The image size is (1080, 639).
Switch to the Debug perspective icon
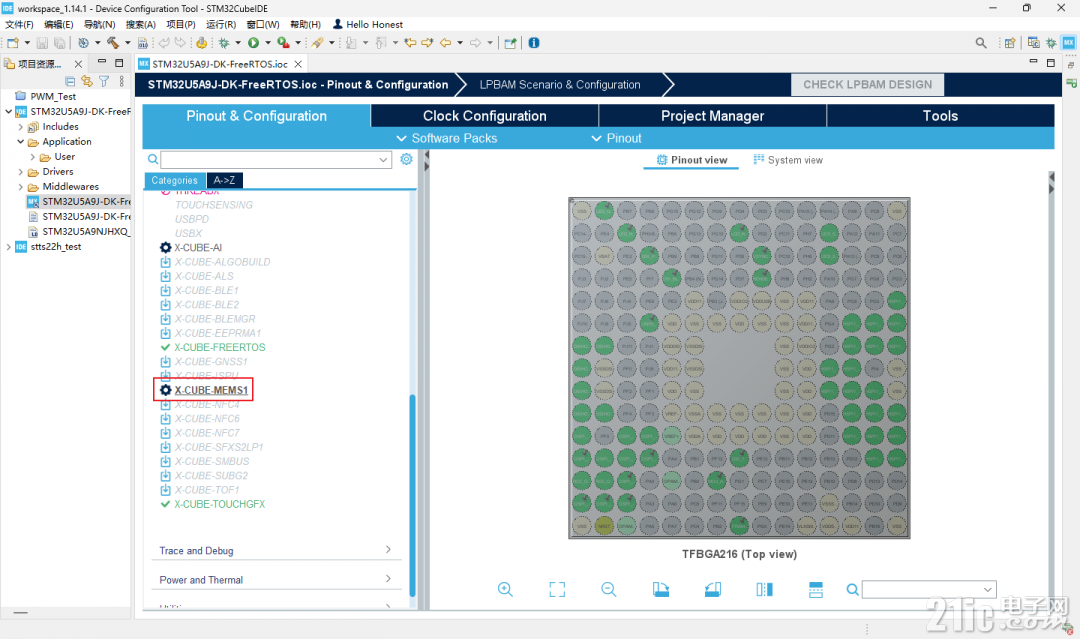(x=1051, y=43)
